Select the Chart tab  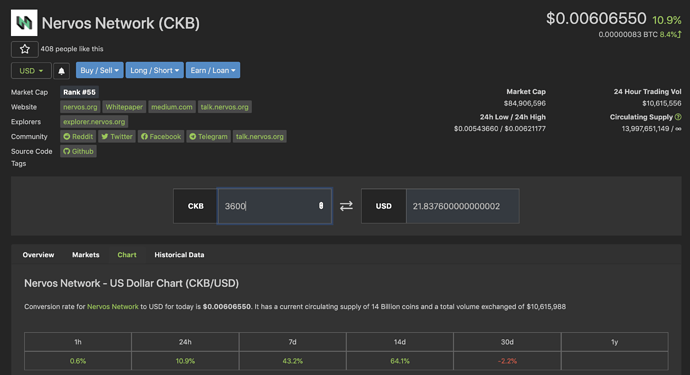[x=127, y=255]
